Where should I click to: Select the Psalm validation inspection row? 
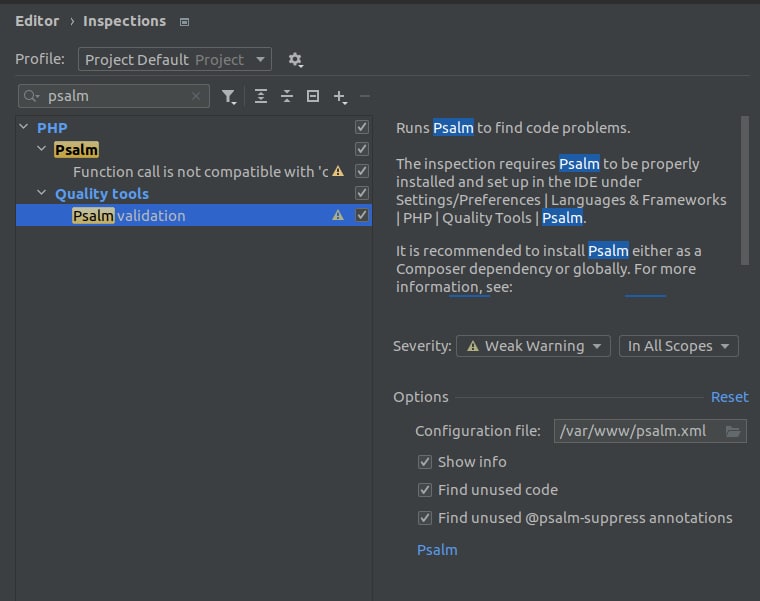tap(194, 215)
